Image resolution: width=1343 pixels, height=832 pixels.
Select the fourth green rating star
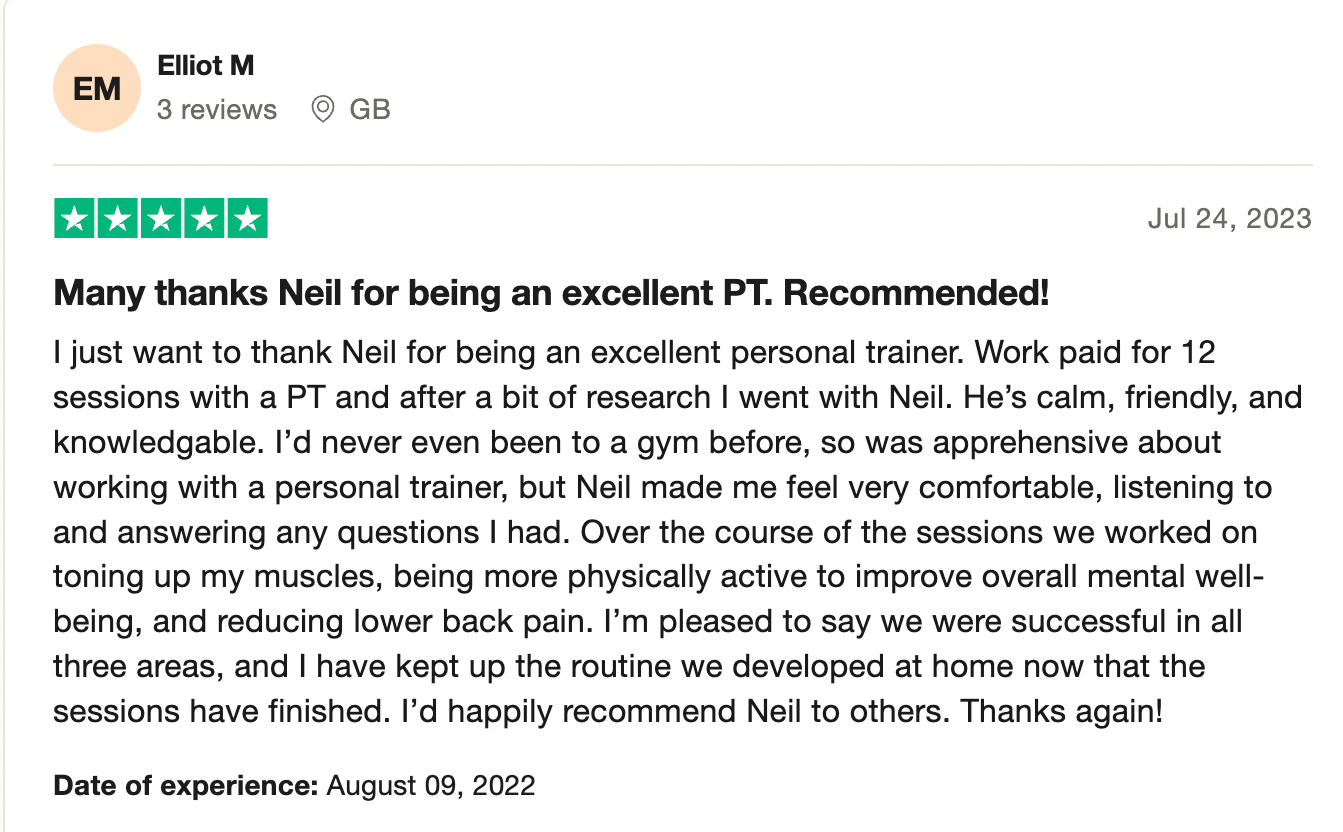coord(204,219)
